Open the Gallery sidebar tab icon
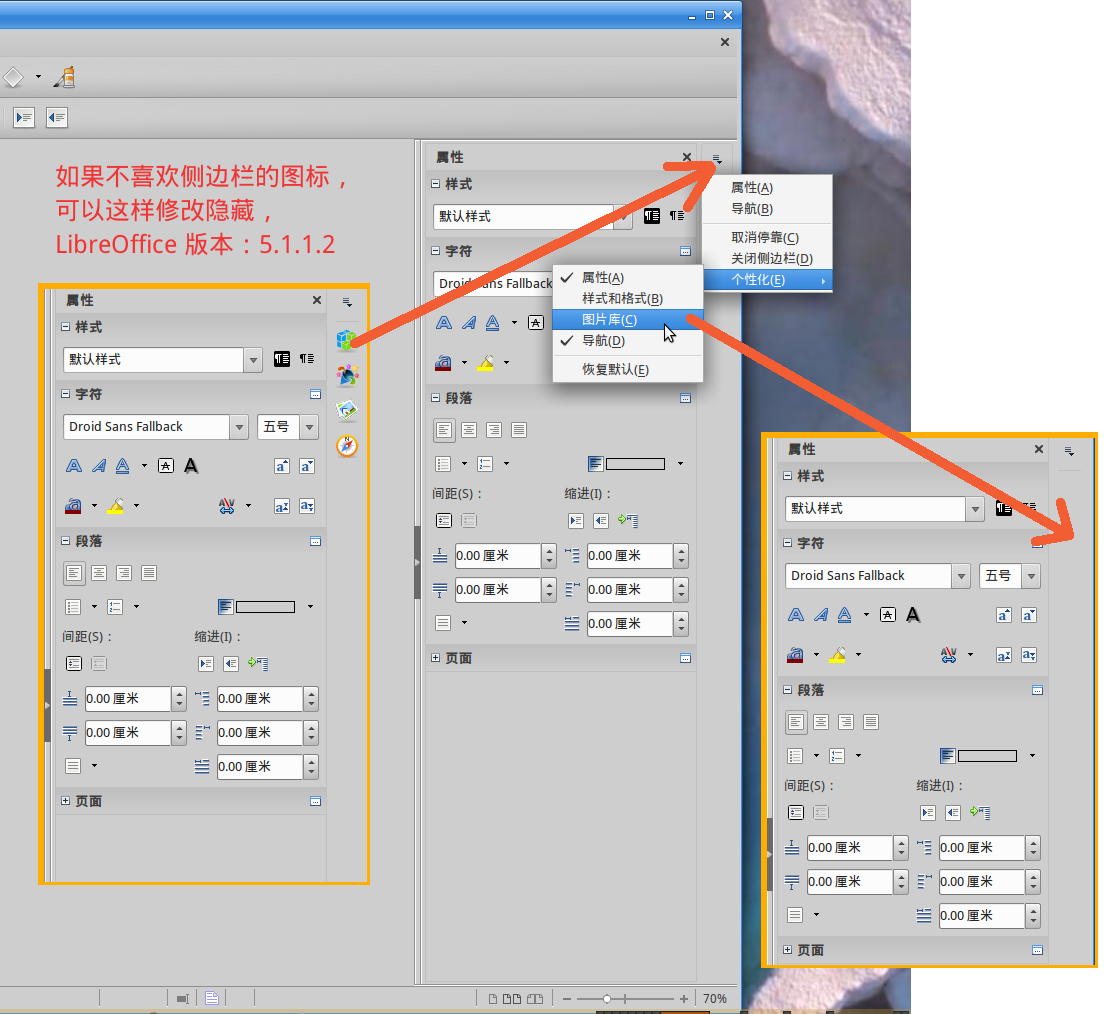 [347, 410]
